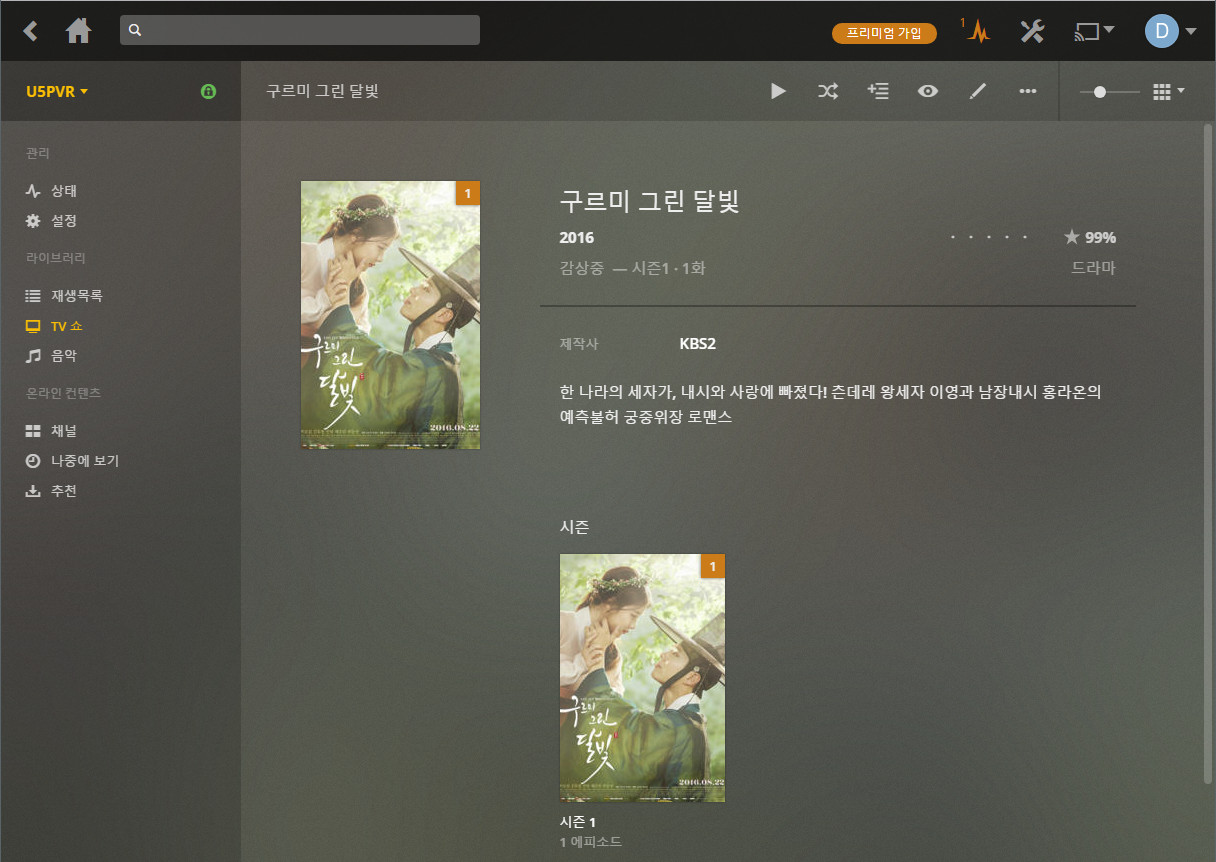Select 재생목록 in the sidebar
Screen dimensions: 1216x862
tap(64, 296)
